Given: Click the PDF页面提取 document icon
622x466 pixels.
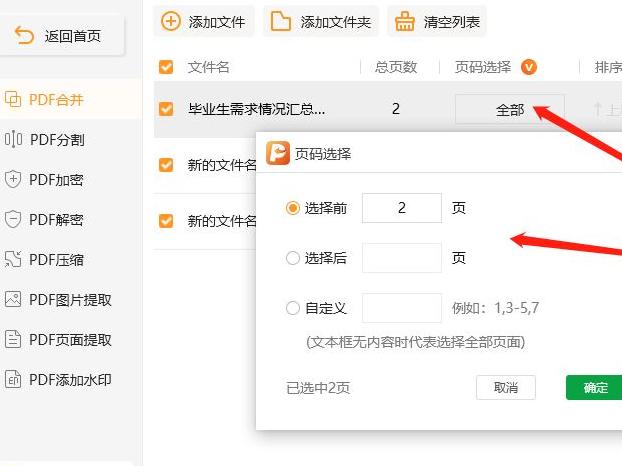Looking at the screenshot, I should tap(13, 339).
